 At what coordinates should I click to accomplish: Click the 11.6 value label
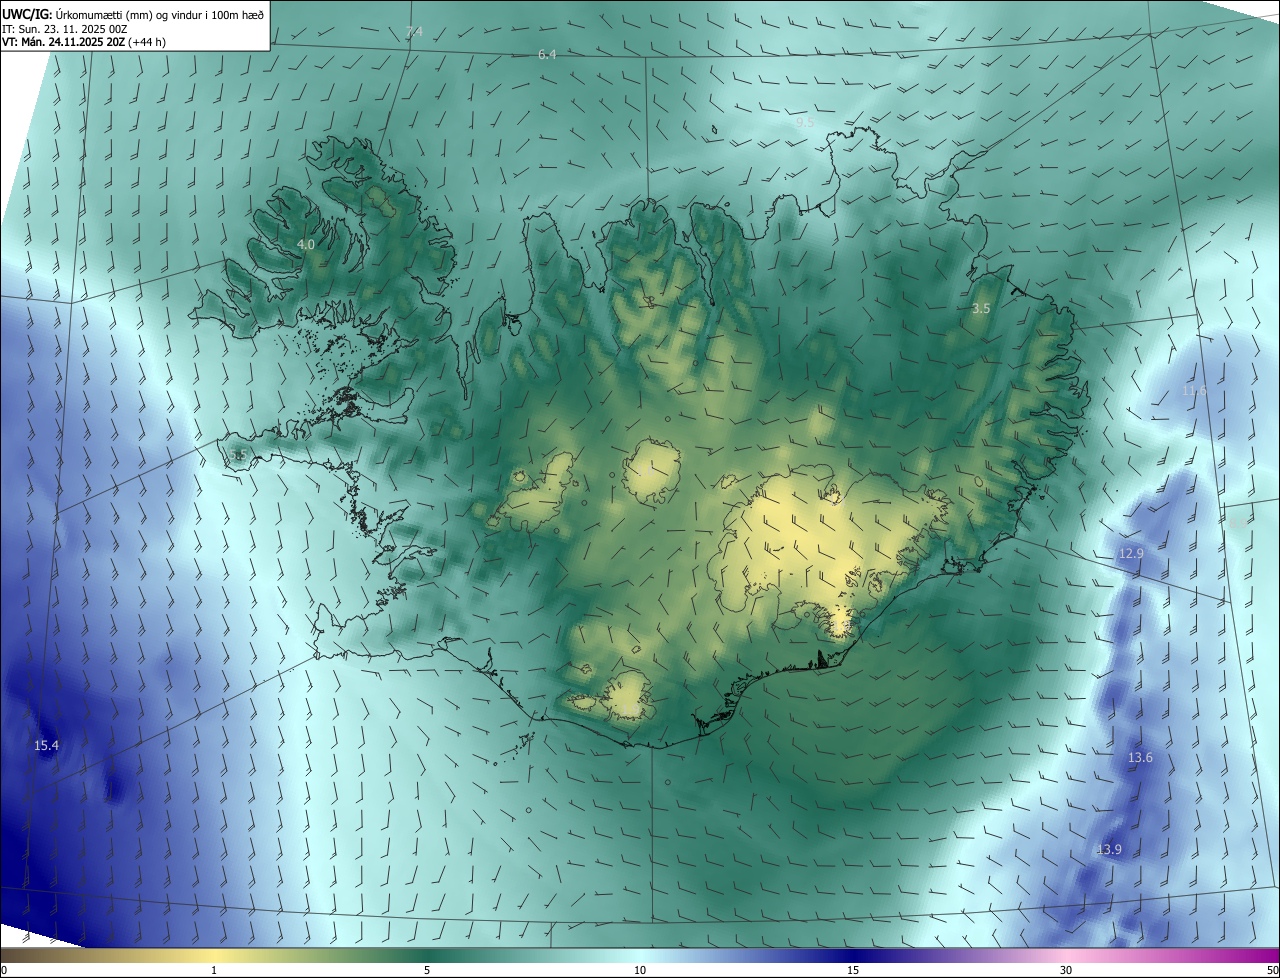1194,390
